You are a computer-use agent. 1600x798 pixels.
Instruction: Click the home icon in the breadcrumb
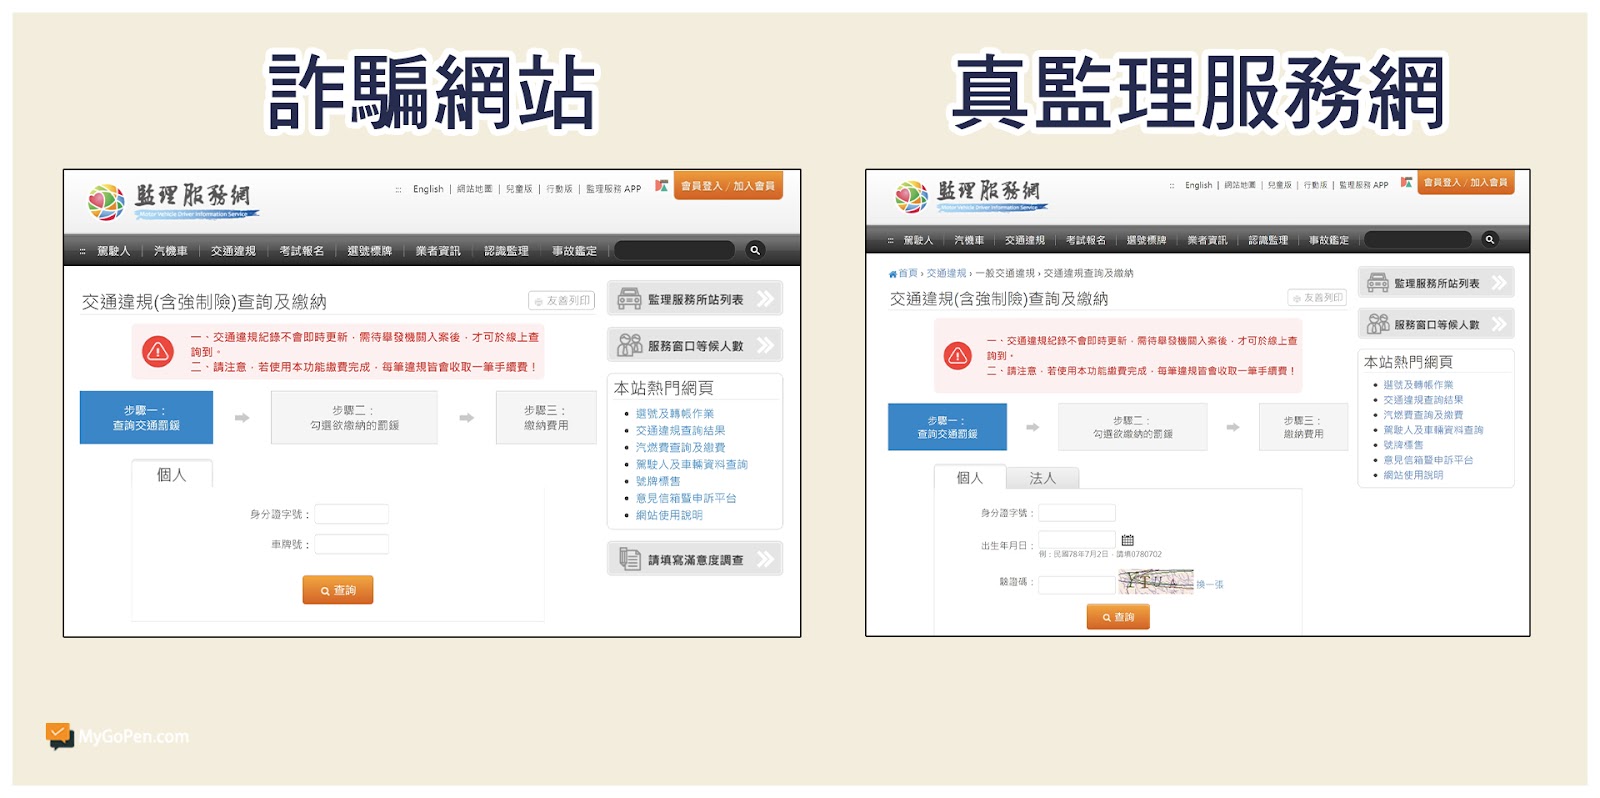892,274
